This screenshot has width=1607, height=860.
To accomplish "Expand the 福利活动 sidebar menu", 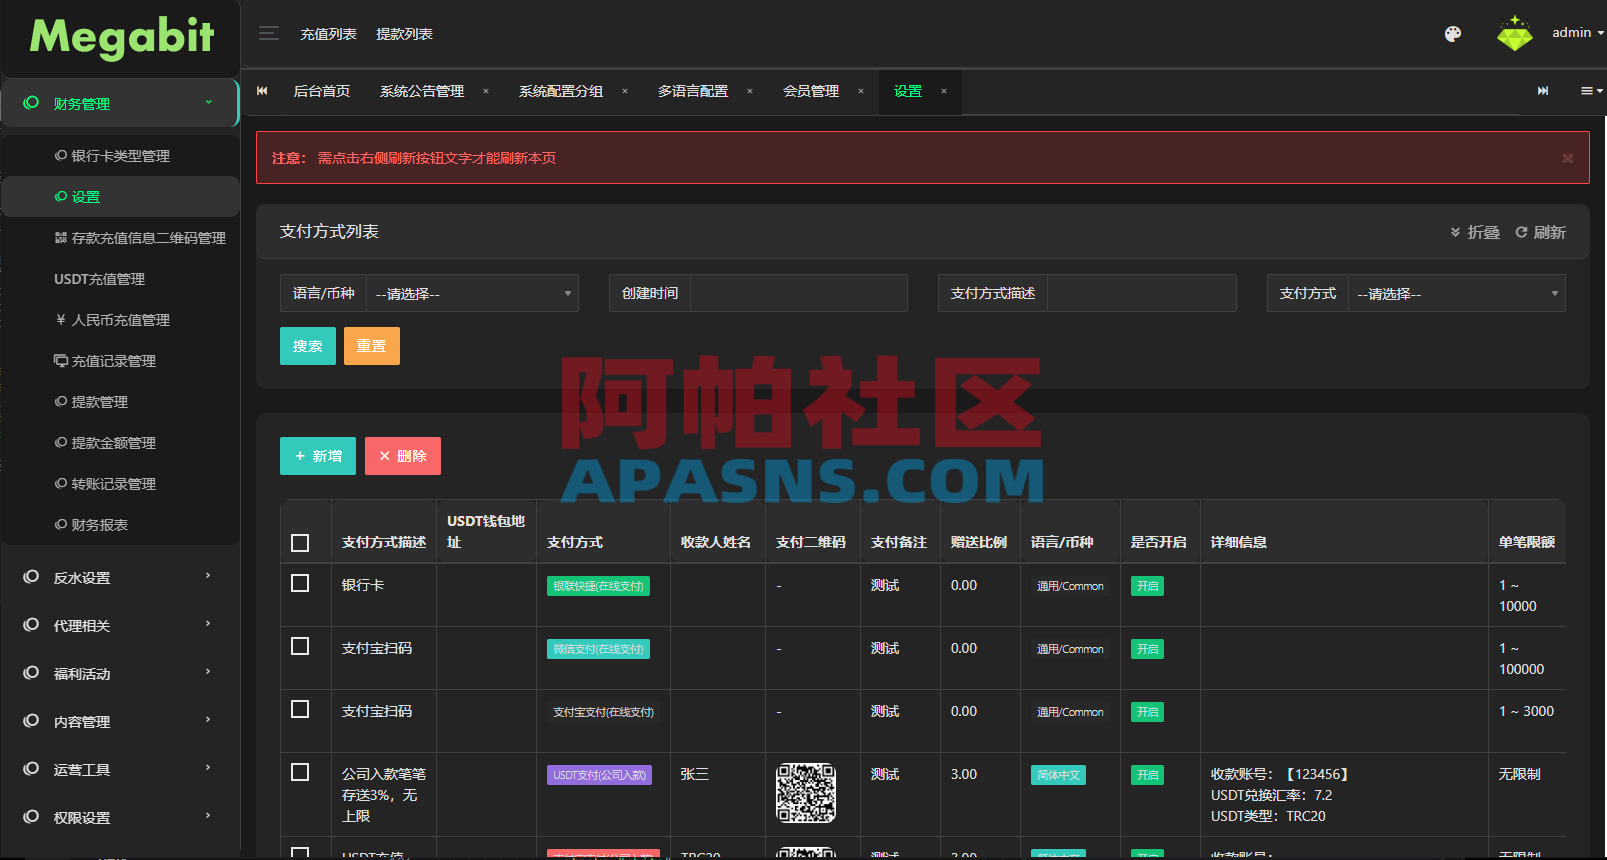I will pyautogui.click(x=120, y=673).
